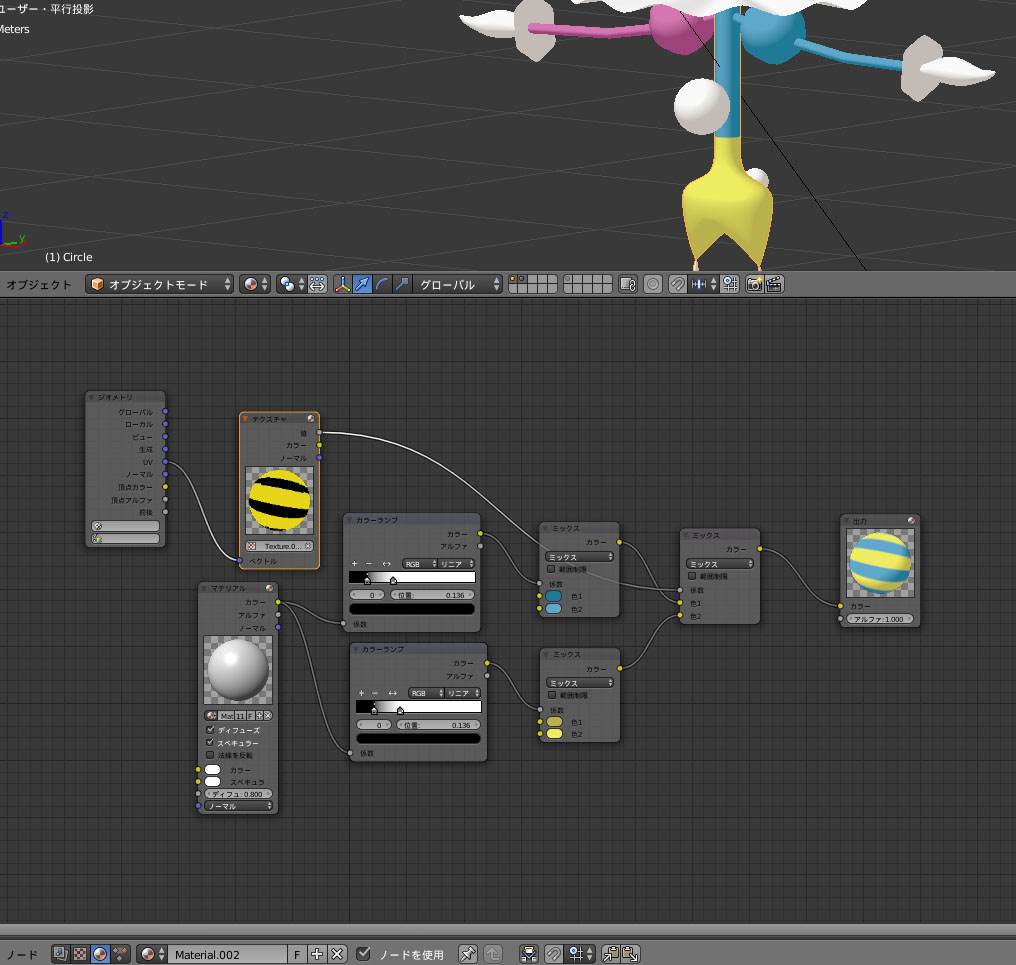Collapse the Geometry node via its triangle
1016x965 pixels.
tap(91, 397)
